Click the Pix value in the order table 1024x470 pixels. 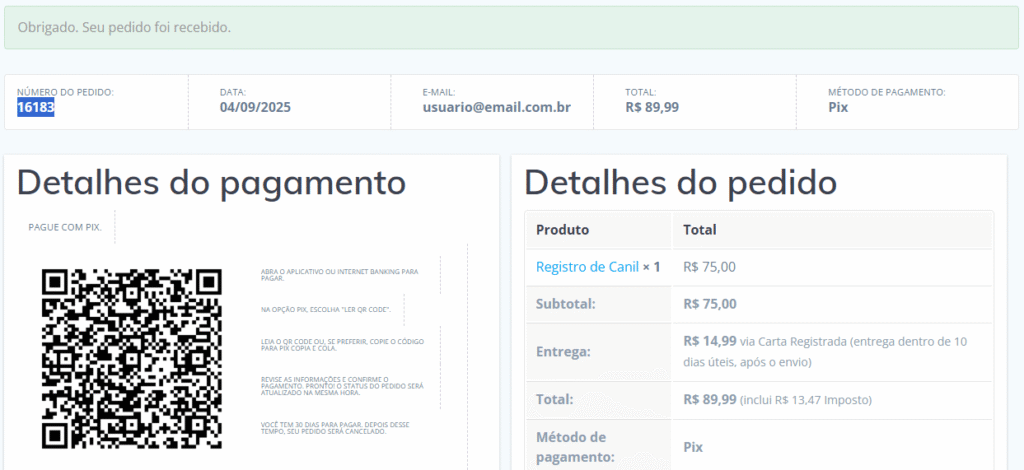click(693, 447)
